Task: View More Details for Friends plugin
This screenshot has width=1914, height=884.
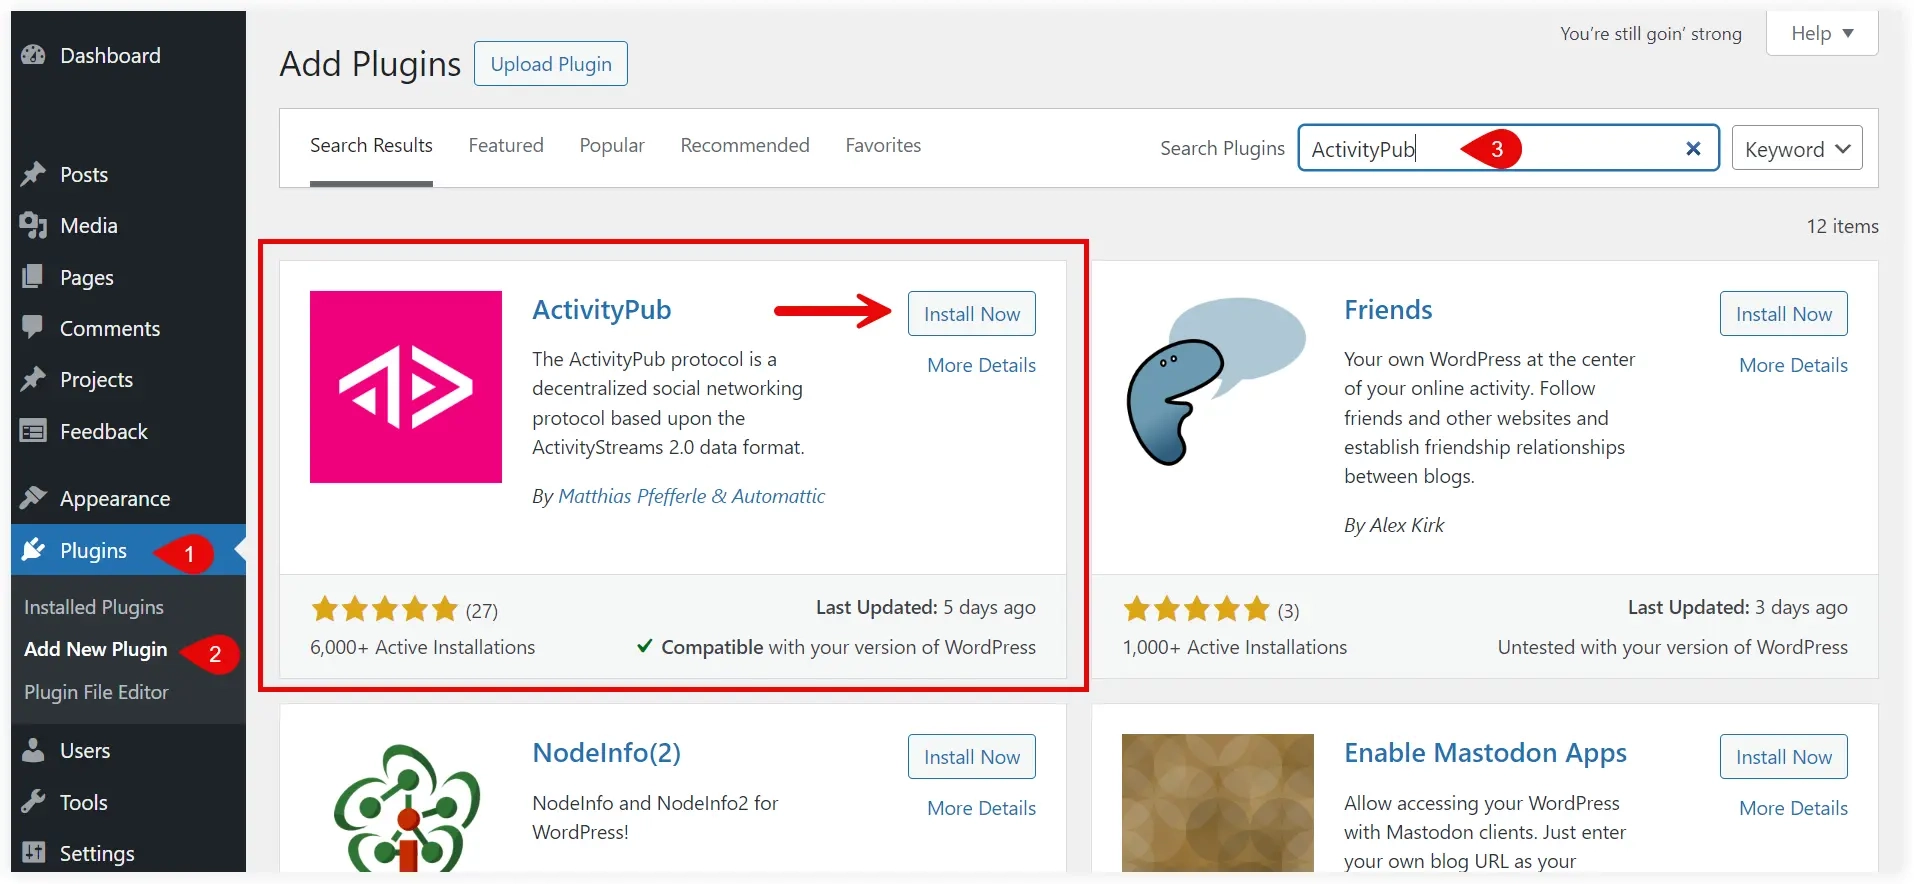Action: click(1793, 365)
